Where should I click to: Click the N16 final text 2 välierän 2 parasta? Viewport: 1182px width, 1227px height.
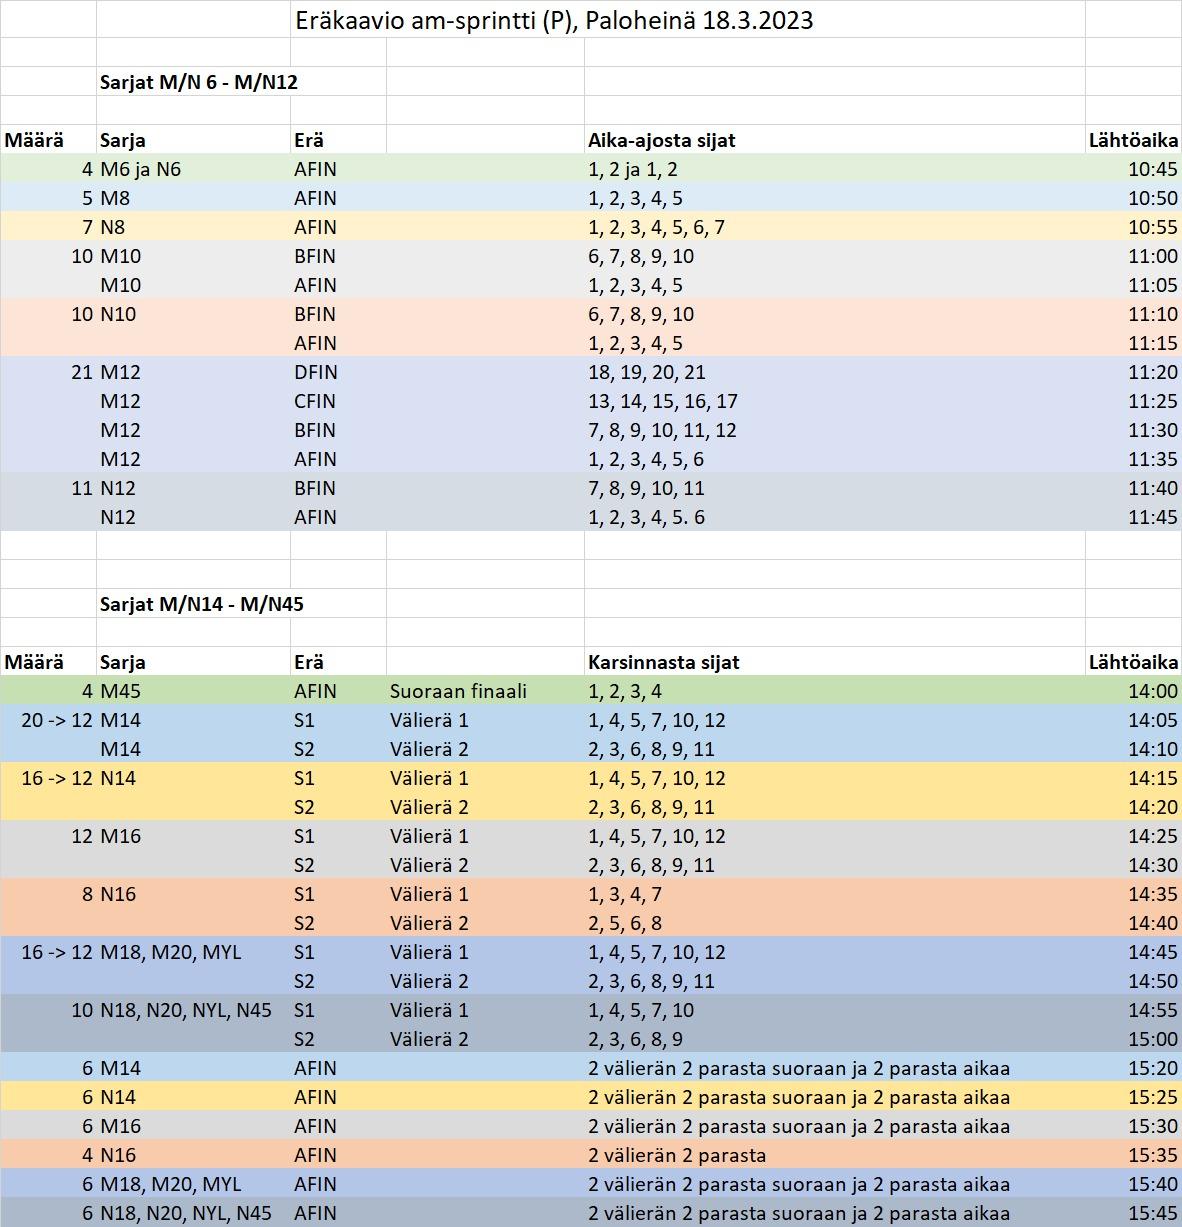point(677,1155)
